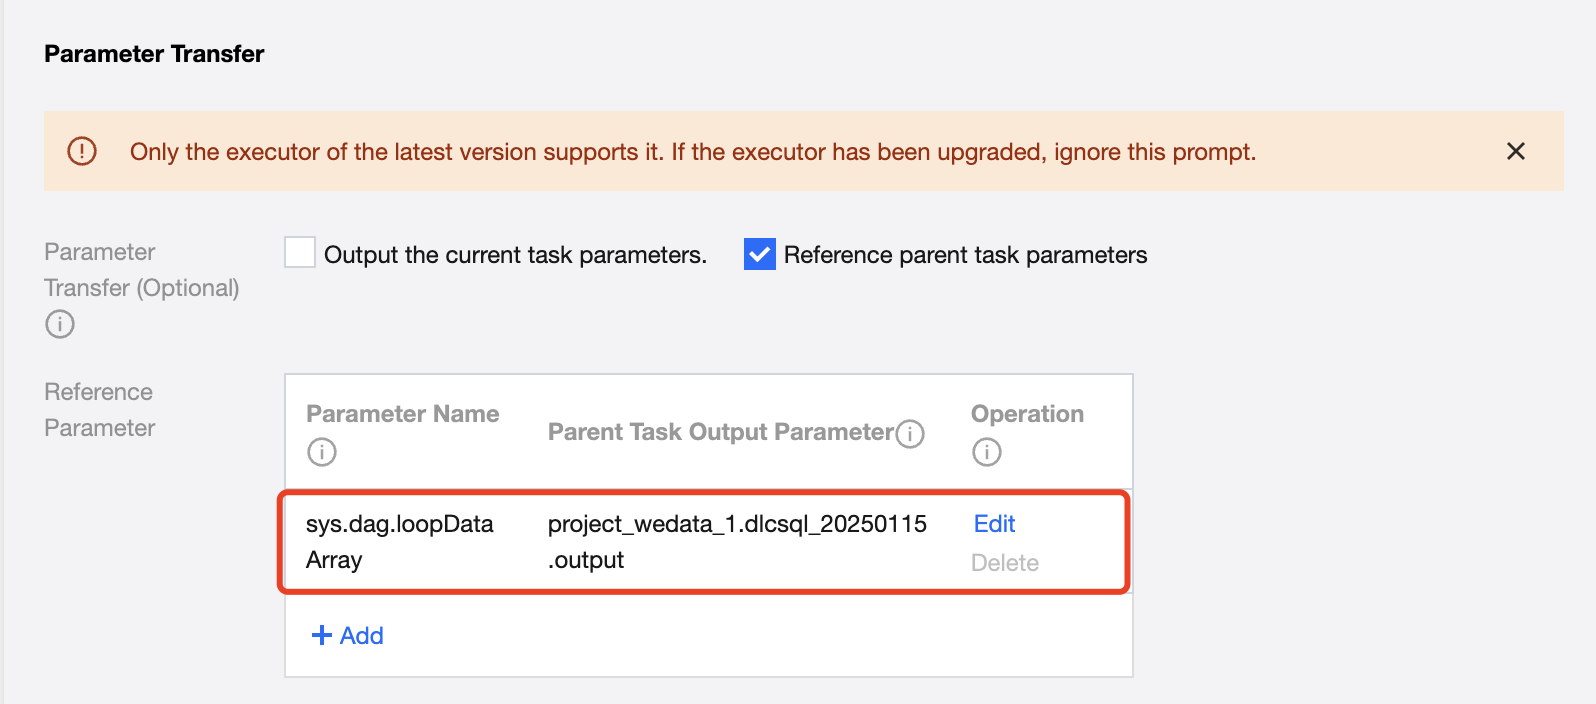The image size is (1596, 704).
Task: Click the Operation column header text
Action: click(1027, 414)
